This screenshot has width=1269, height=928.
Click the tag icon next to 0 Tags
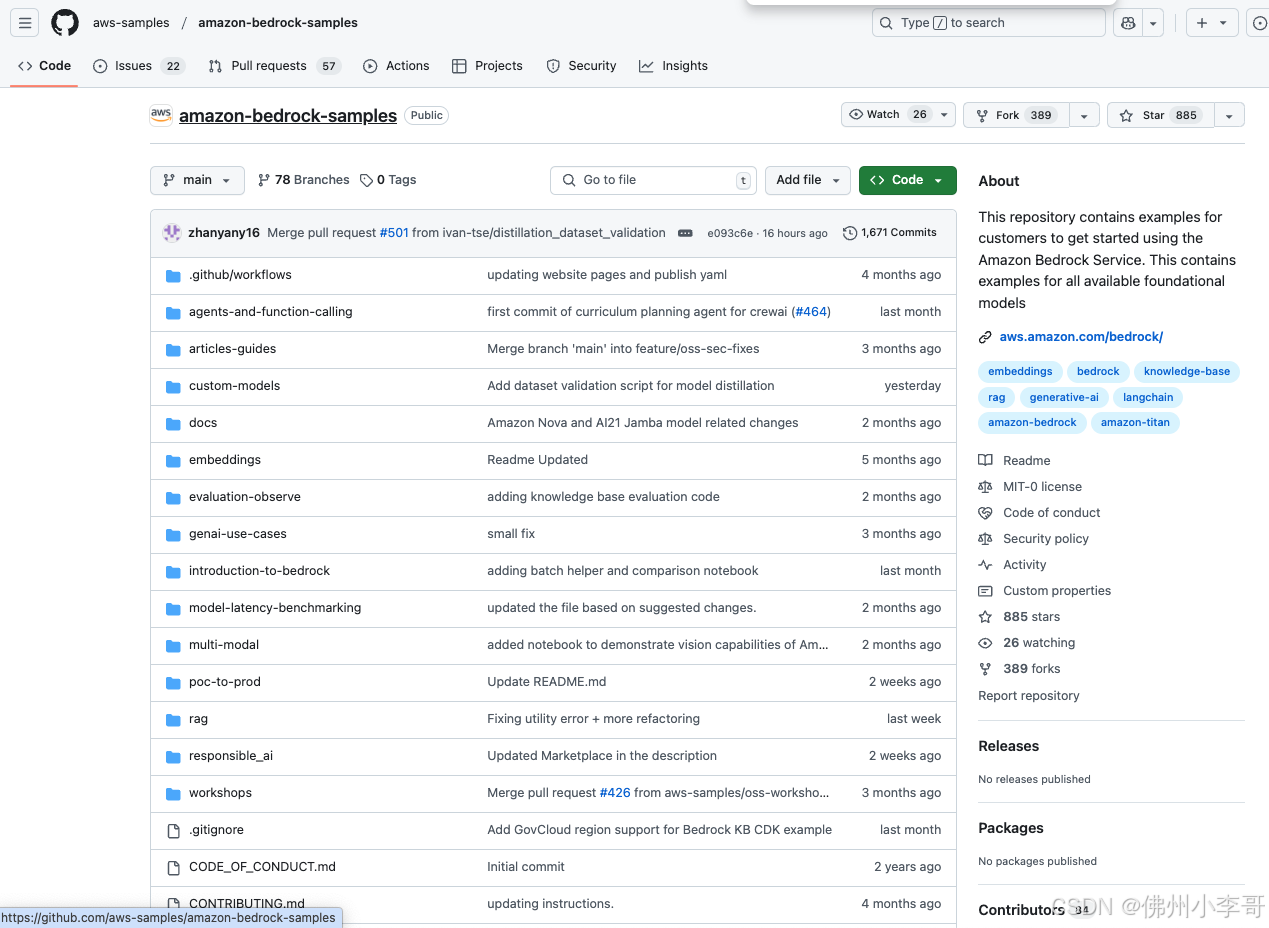[366, 180]
